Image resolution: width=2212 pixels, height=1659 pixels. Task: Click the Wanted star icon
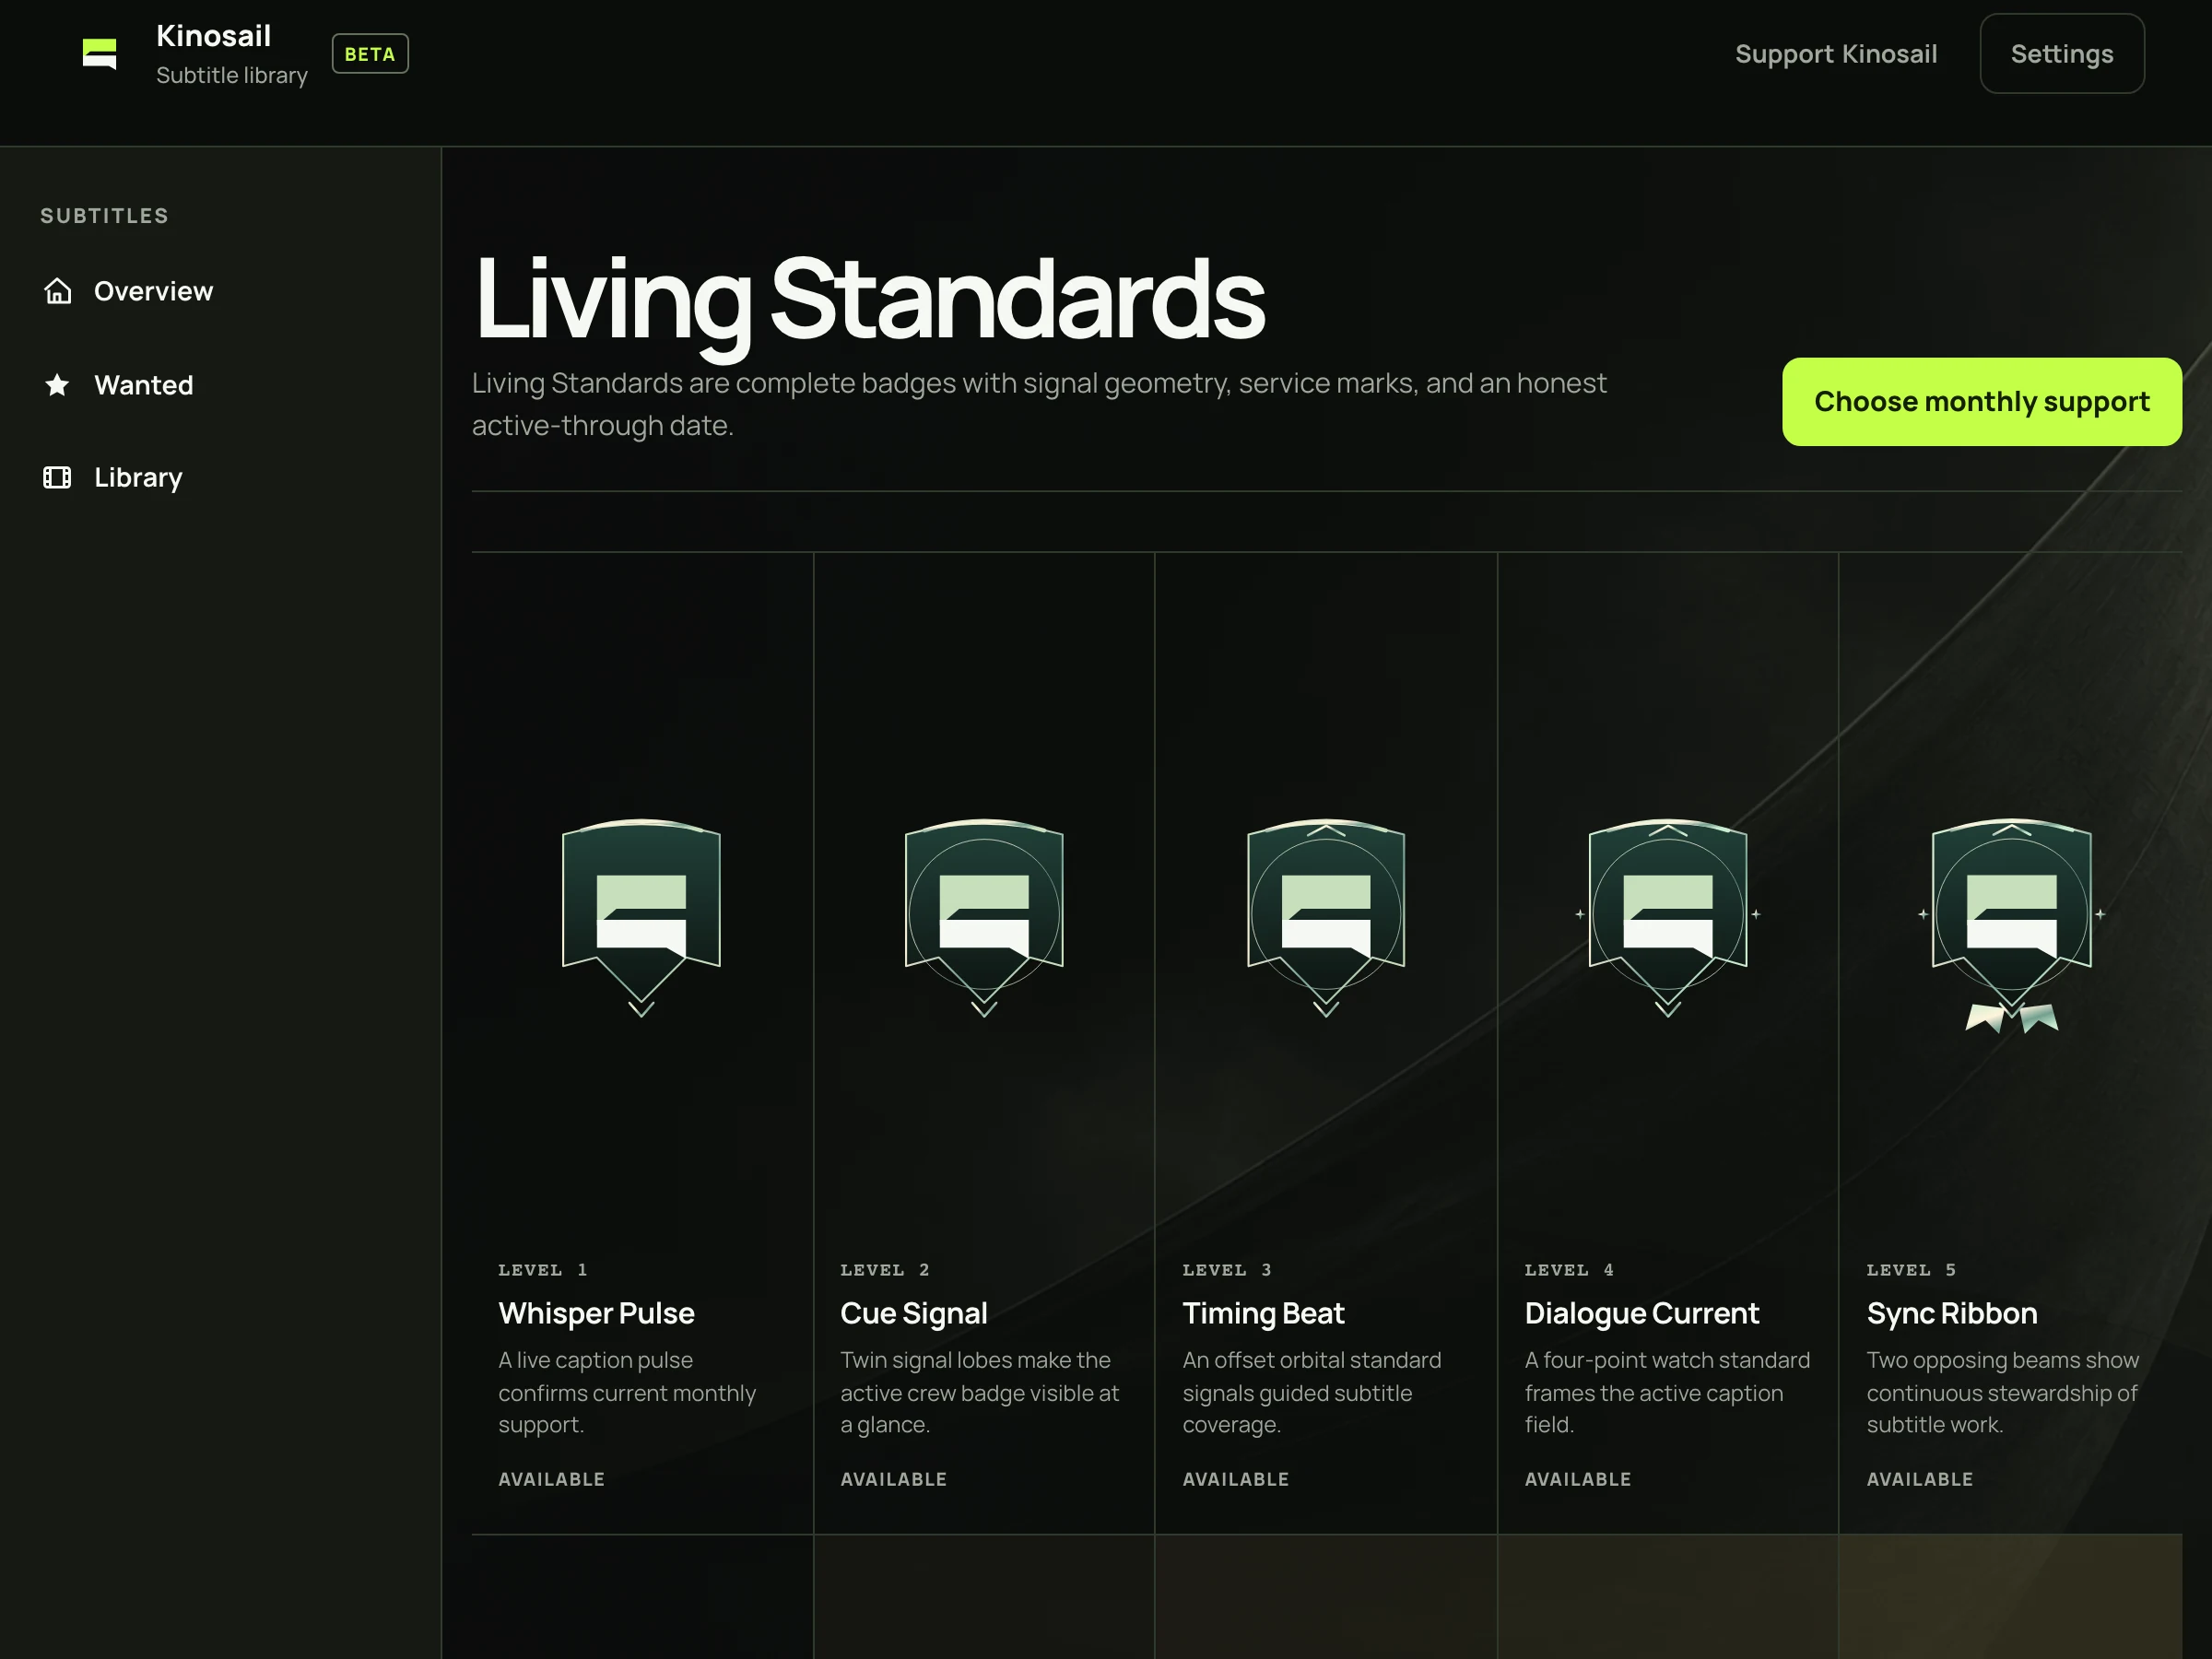pyautogui.click(x=57, y=385)
